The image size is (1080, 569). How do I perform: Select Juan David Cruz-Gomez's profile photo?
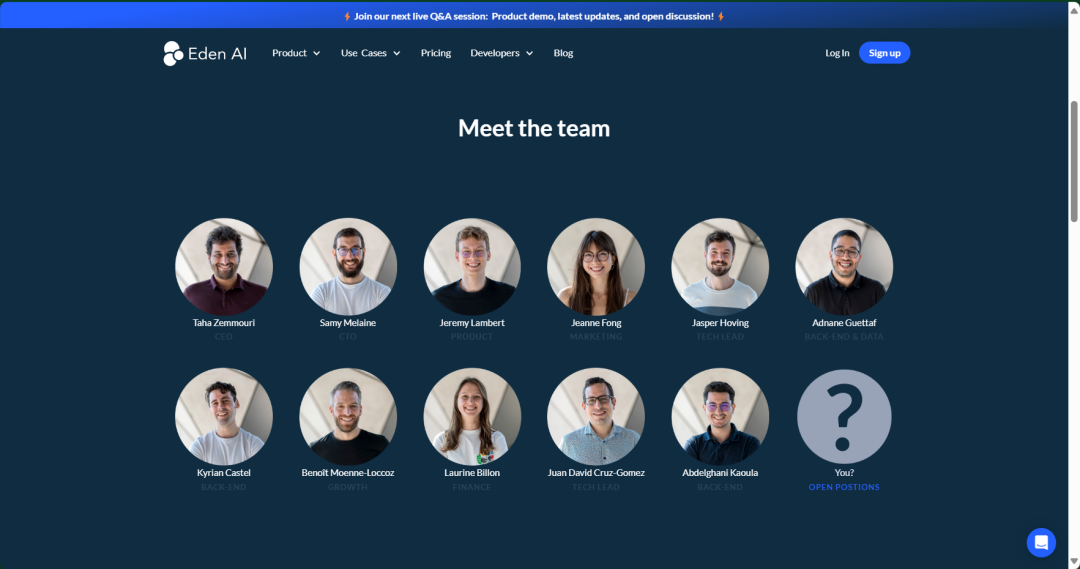coord(596,417)
